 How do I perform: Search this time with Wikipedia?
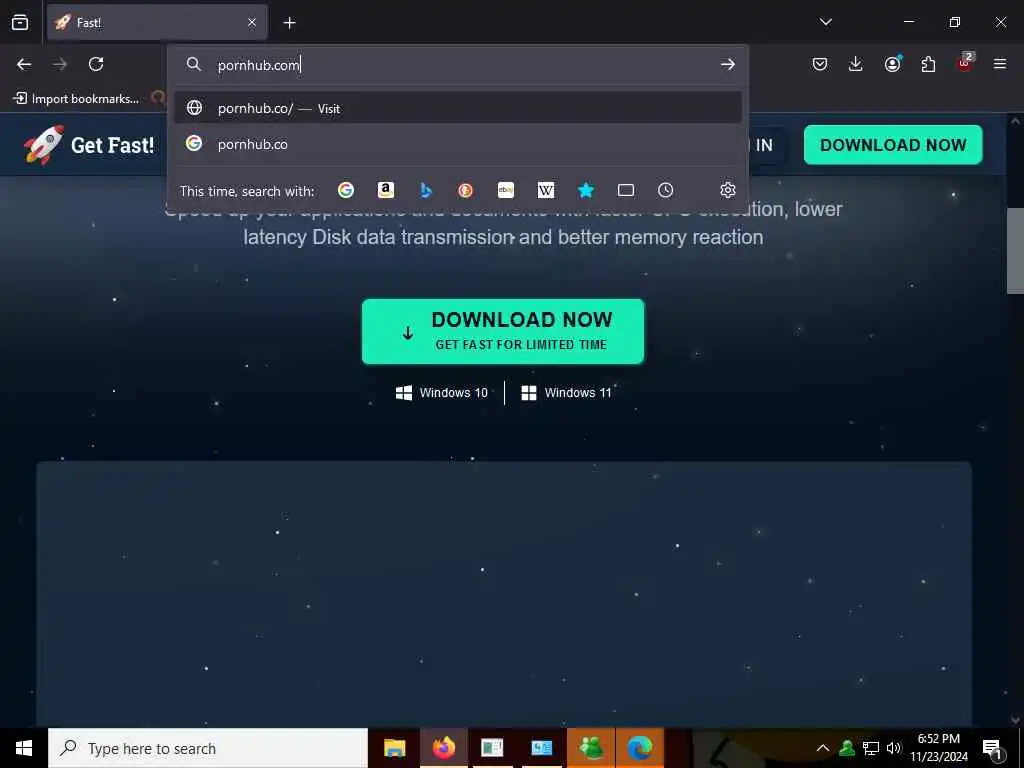click(x=546, y=190)
